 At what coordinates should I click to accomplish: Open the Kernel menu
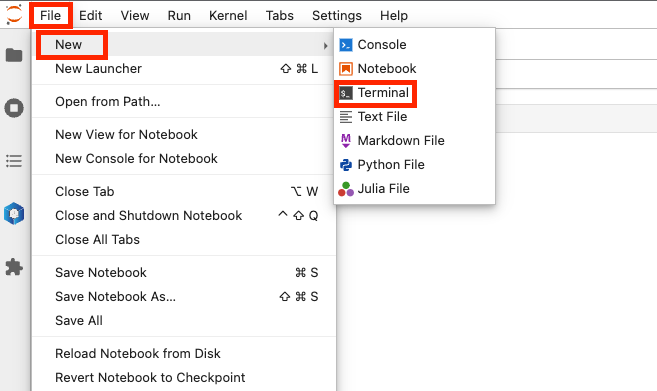(x=228, y=16)
